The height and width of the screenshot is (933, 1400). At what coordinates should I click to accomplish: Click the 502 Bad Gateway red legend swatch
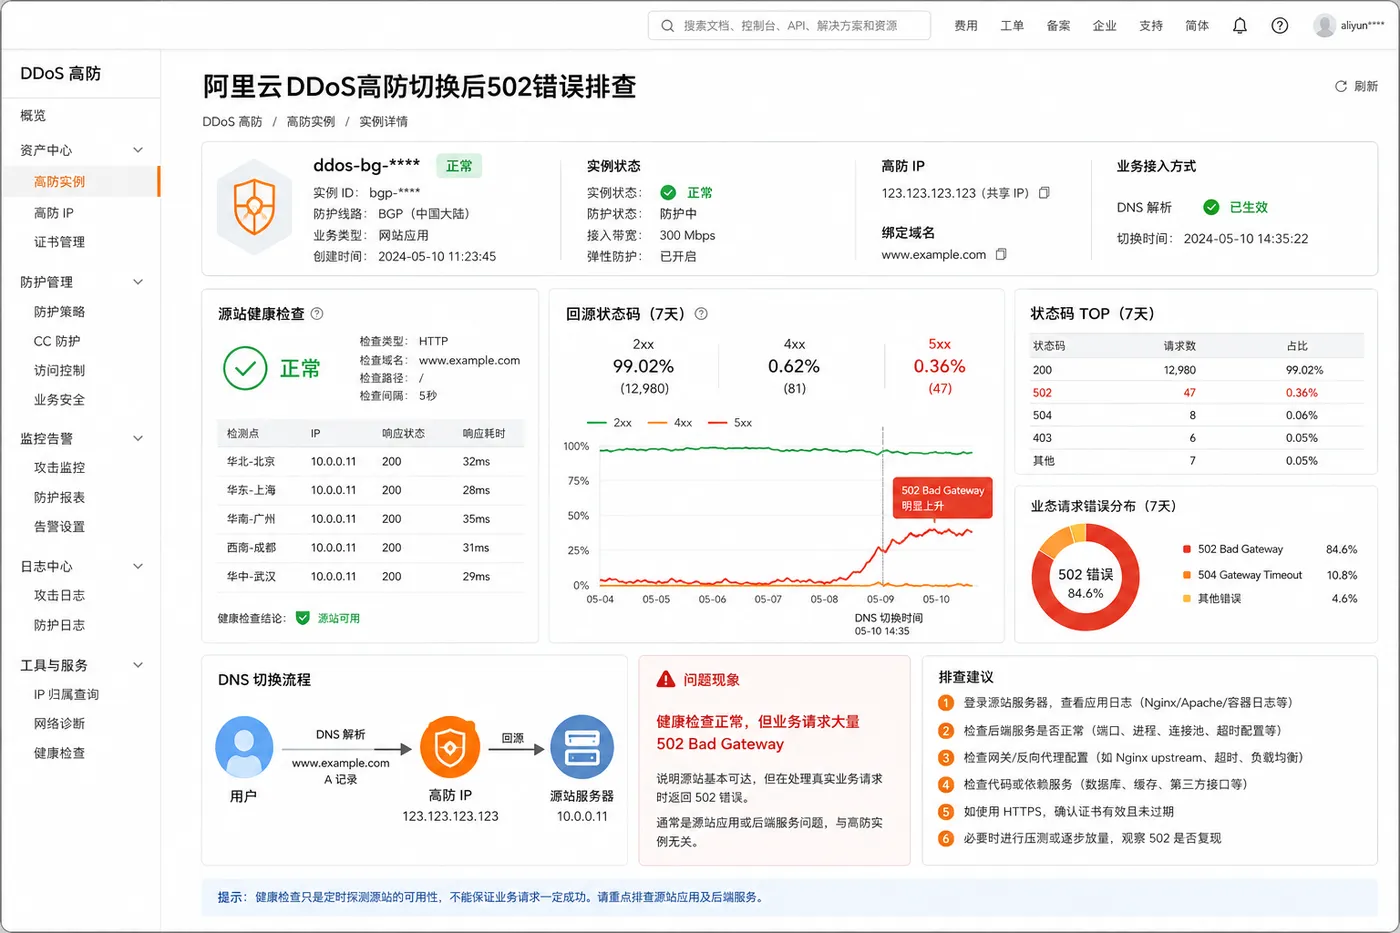tap(1187, 549)
